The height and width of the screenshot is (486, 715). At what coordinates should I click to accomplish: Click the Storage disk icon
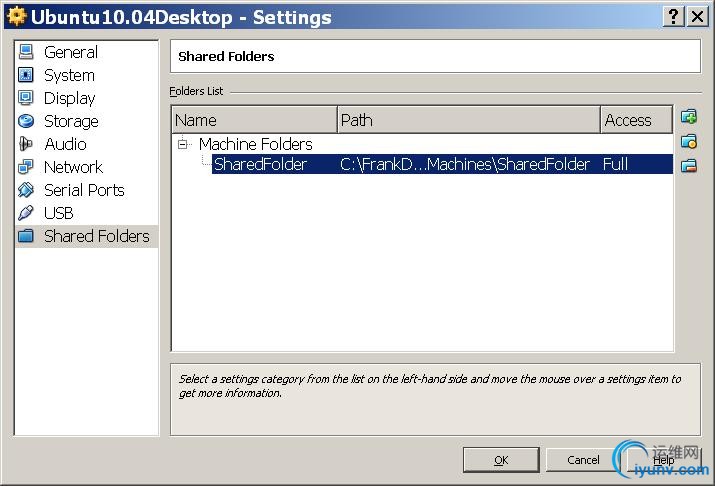tap(26, 121)
